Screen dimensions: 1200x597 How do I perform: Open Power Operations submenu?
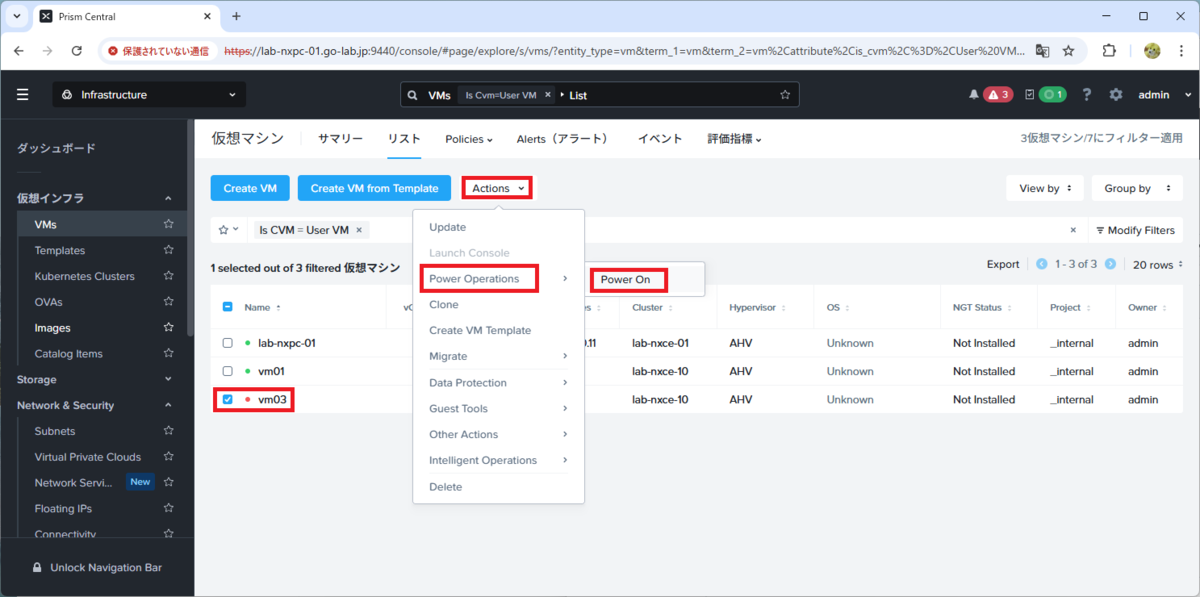498,279
